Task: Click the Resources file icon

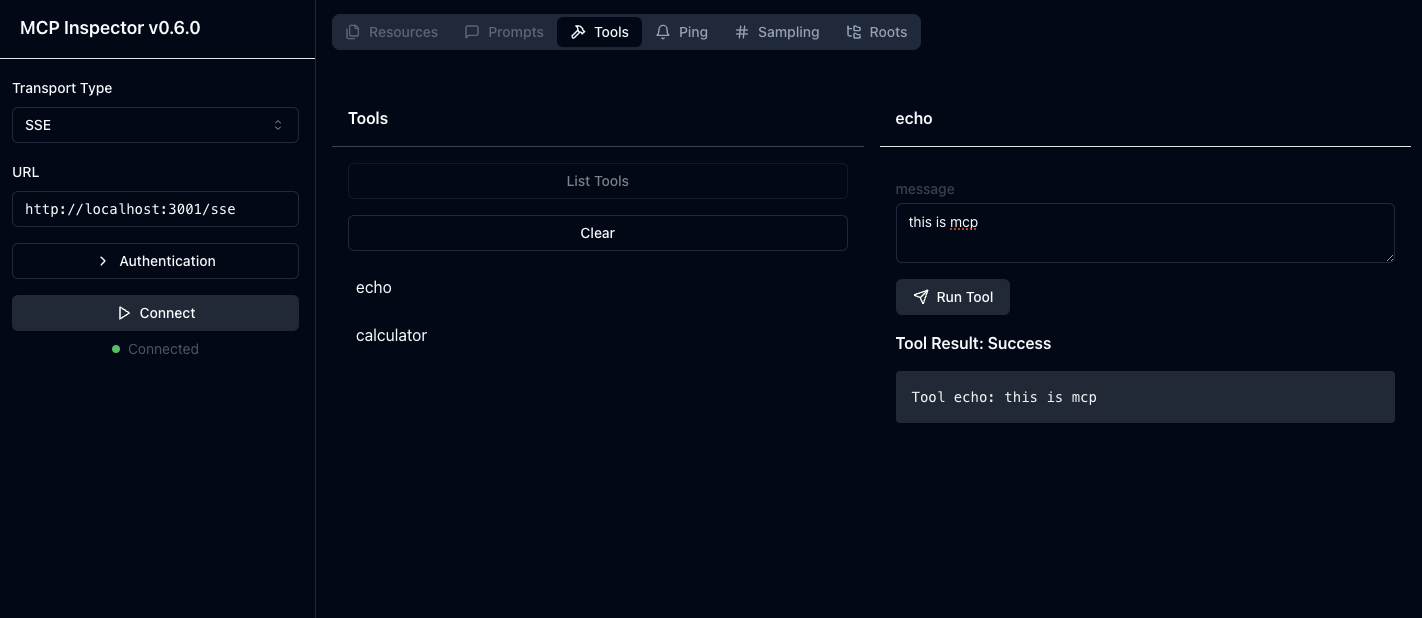Action: pyautogui.click(x=352, y=32)
